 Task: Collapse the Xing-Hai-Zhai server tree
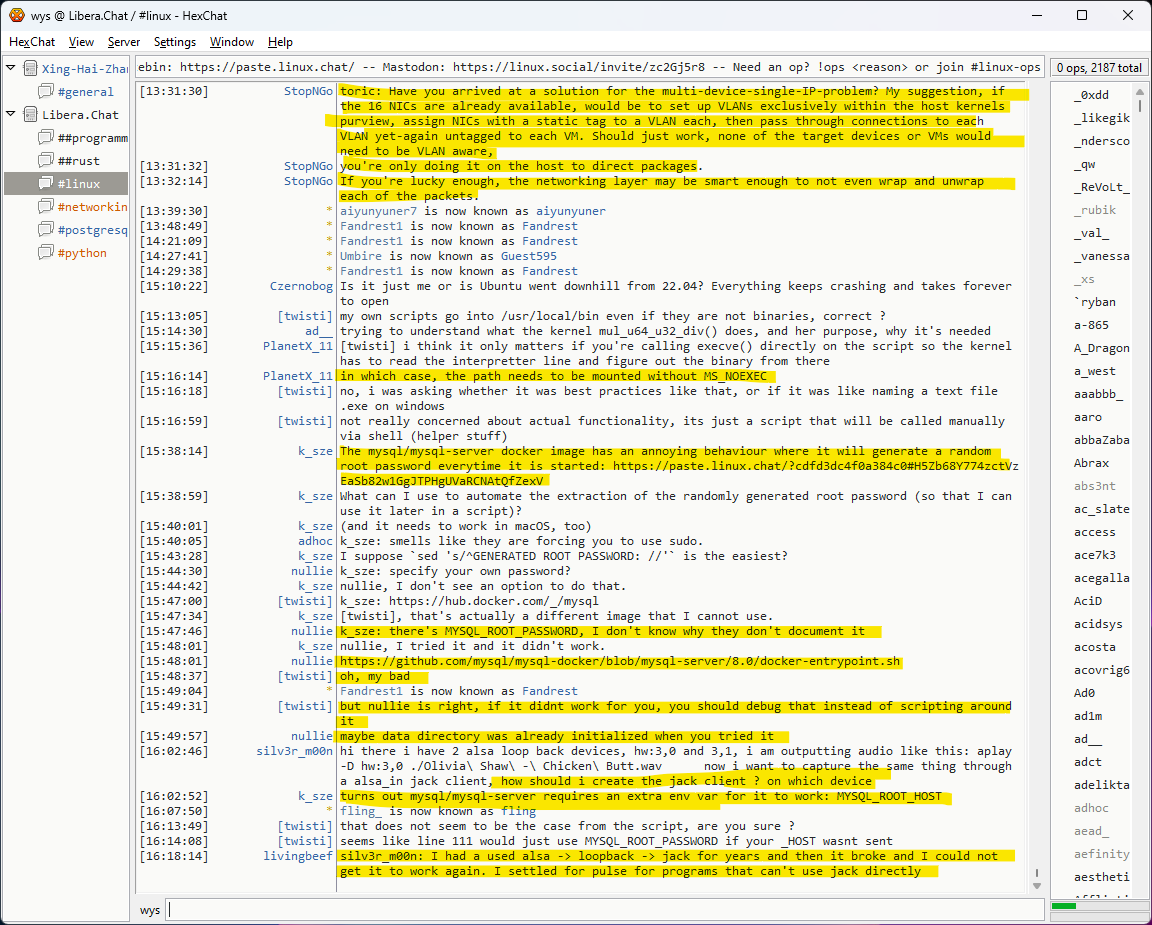click(x=11, y=69)
